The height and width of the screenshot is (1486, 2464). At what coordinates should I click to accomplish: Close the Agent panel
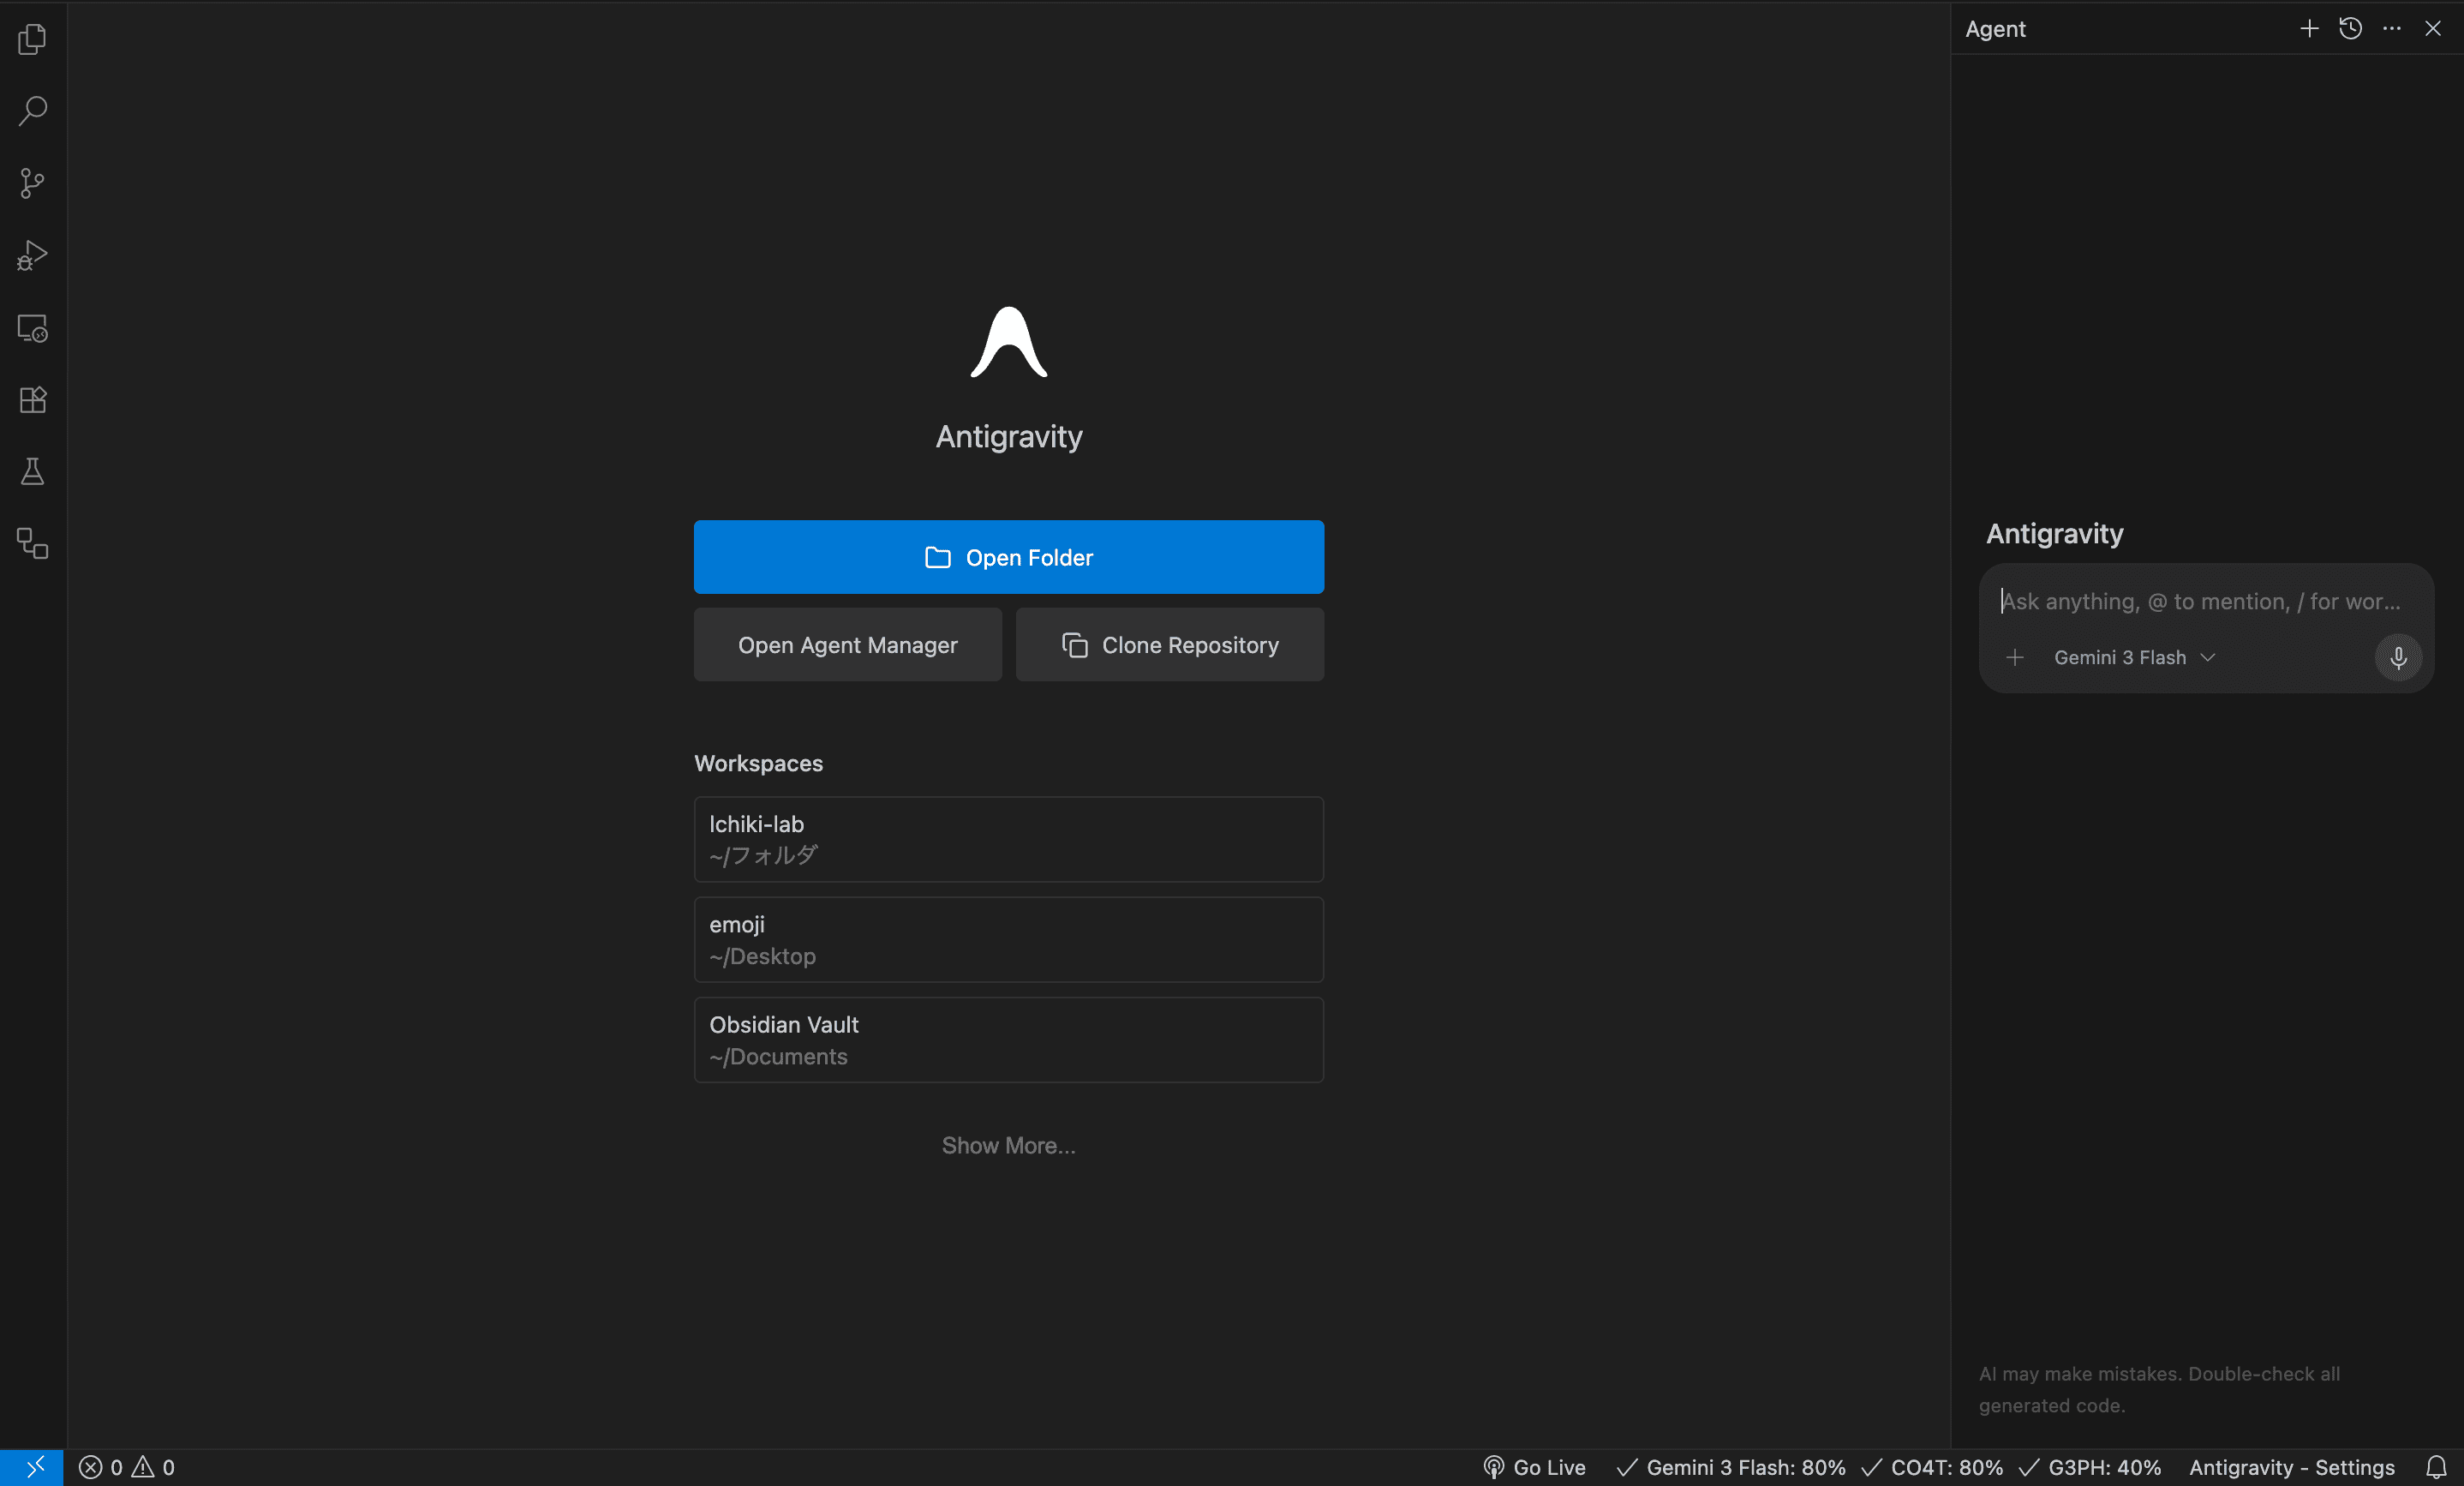[2433, 29]
